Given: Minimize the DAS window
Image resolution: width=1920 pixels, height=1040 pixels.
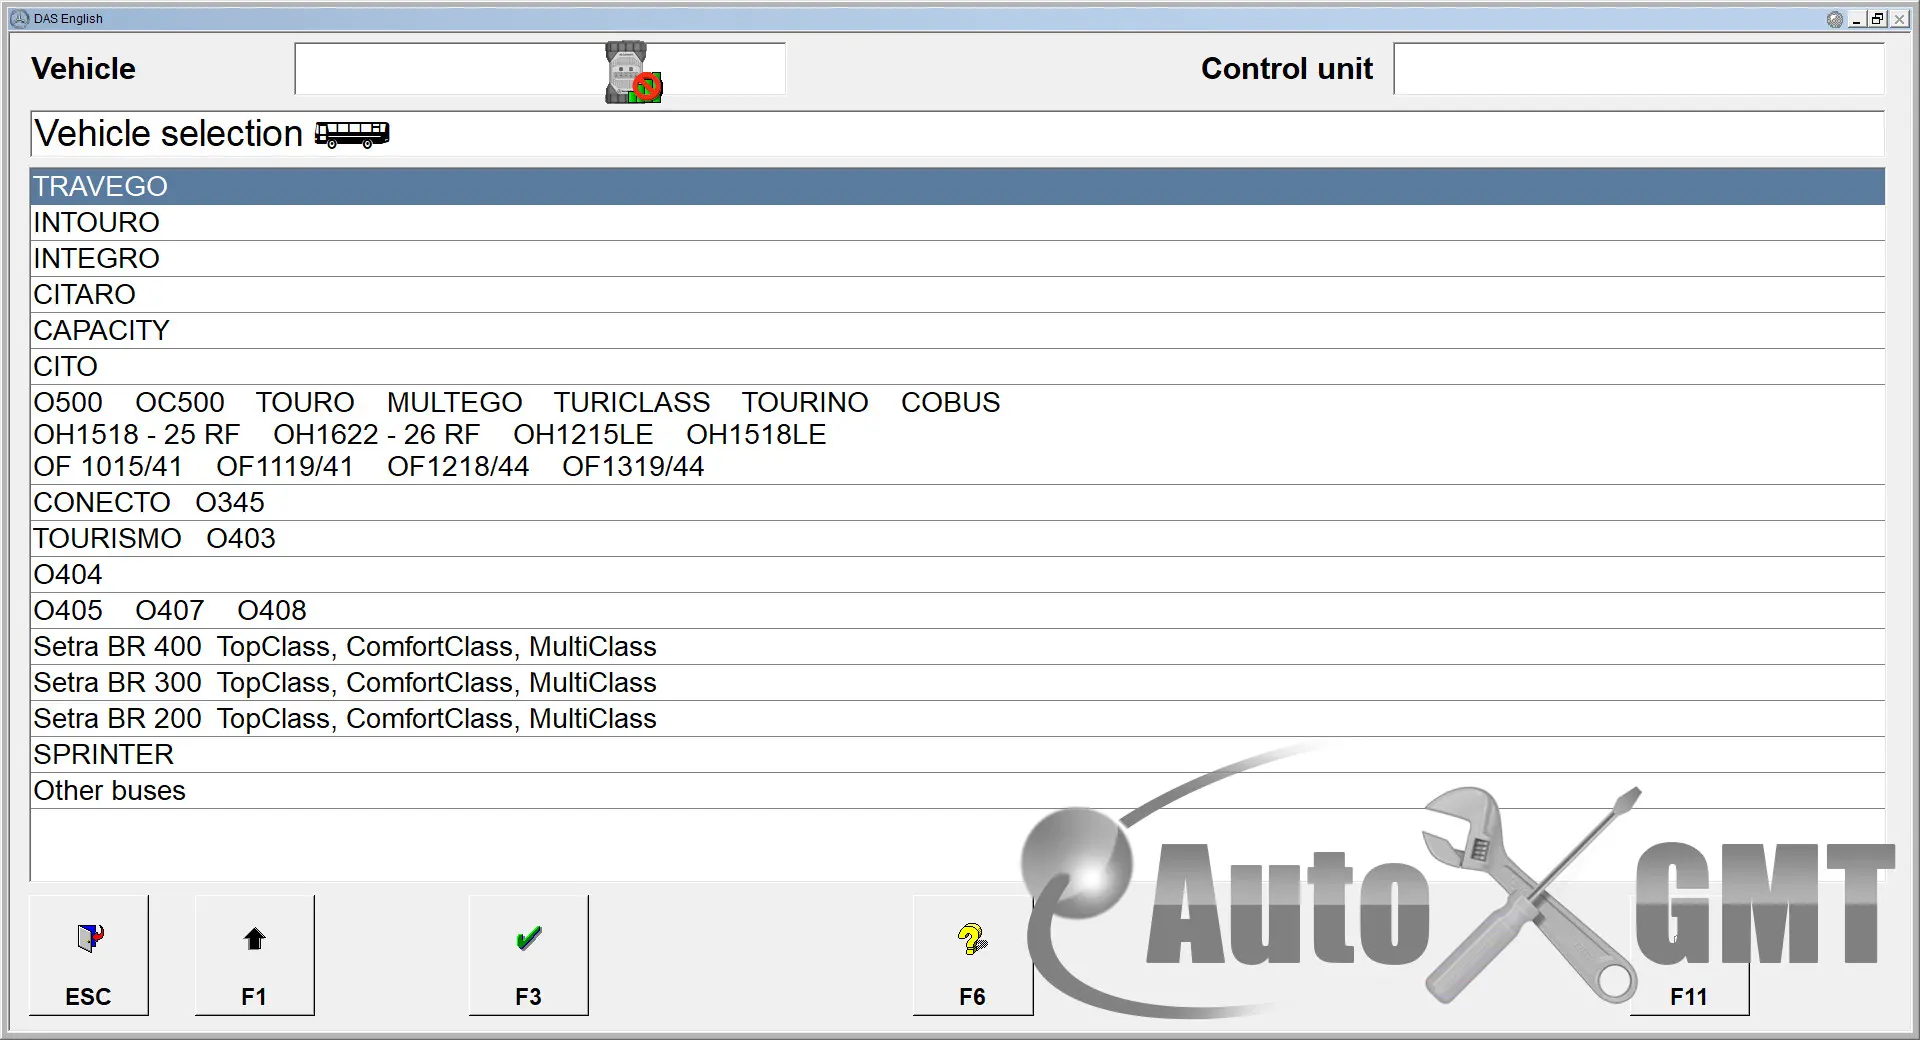Looking at the screenshot, I should 1857,19.
